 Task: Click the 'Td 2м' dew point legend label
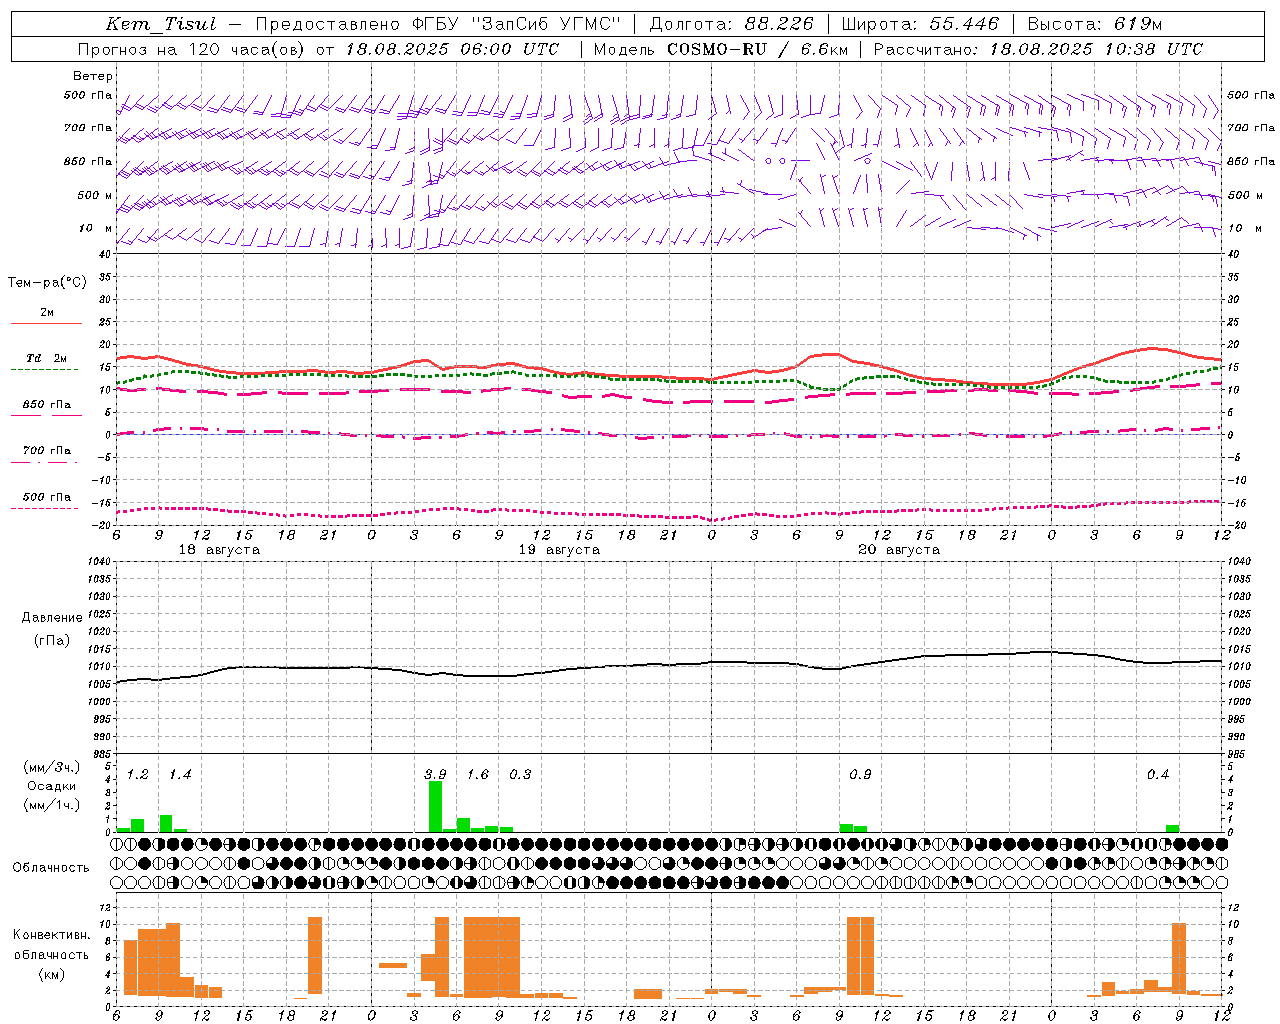[x=47, y=357]
